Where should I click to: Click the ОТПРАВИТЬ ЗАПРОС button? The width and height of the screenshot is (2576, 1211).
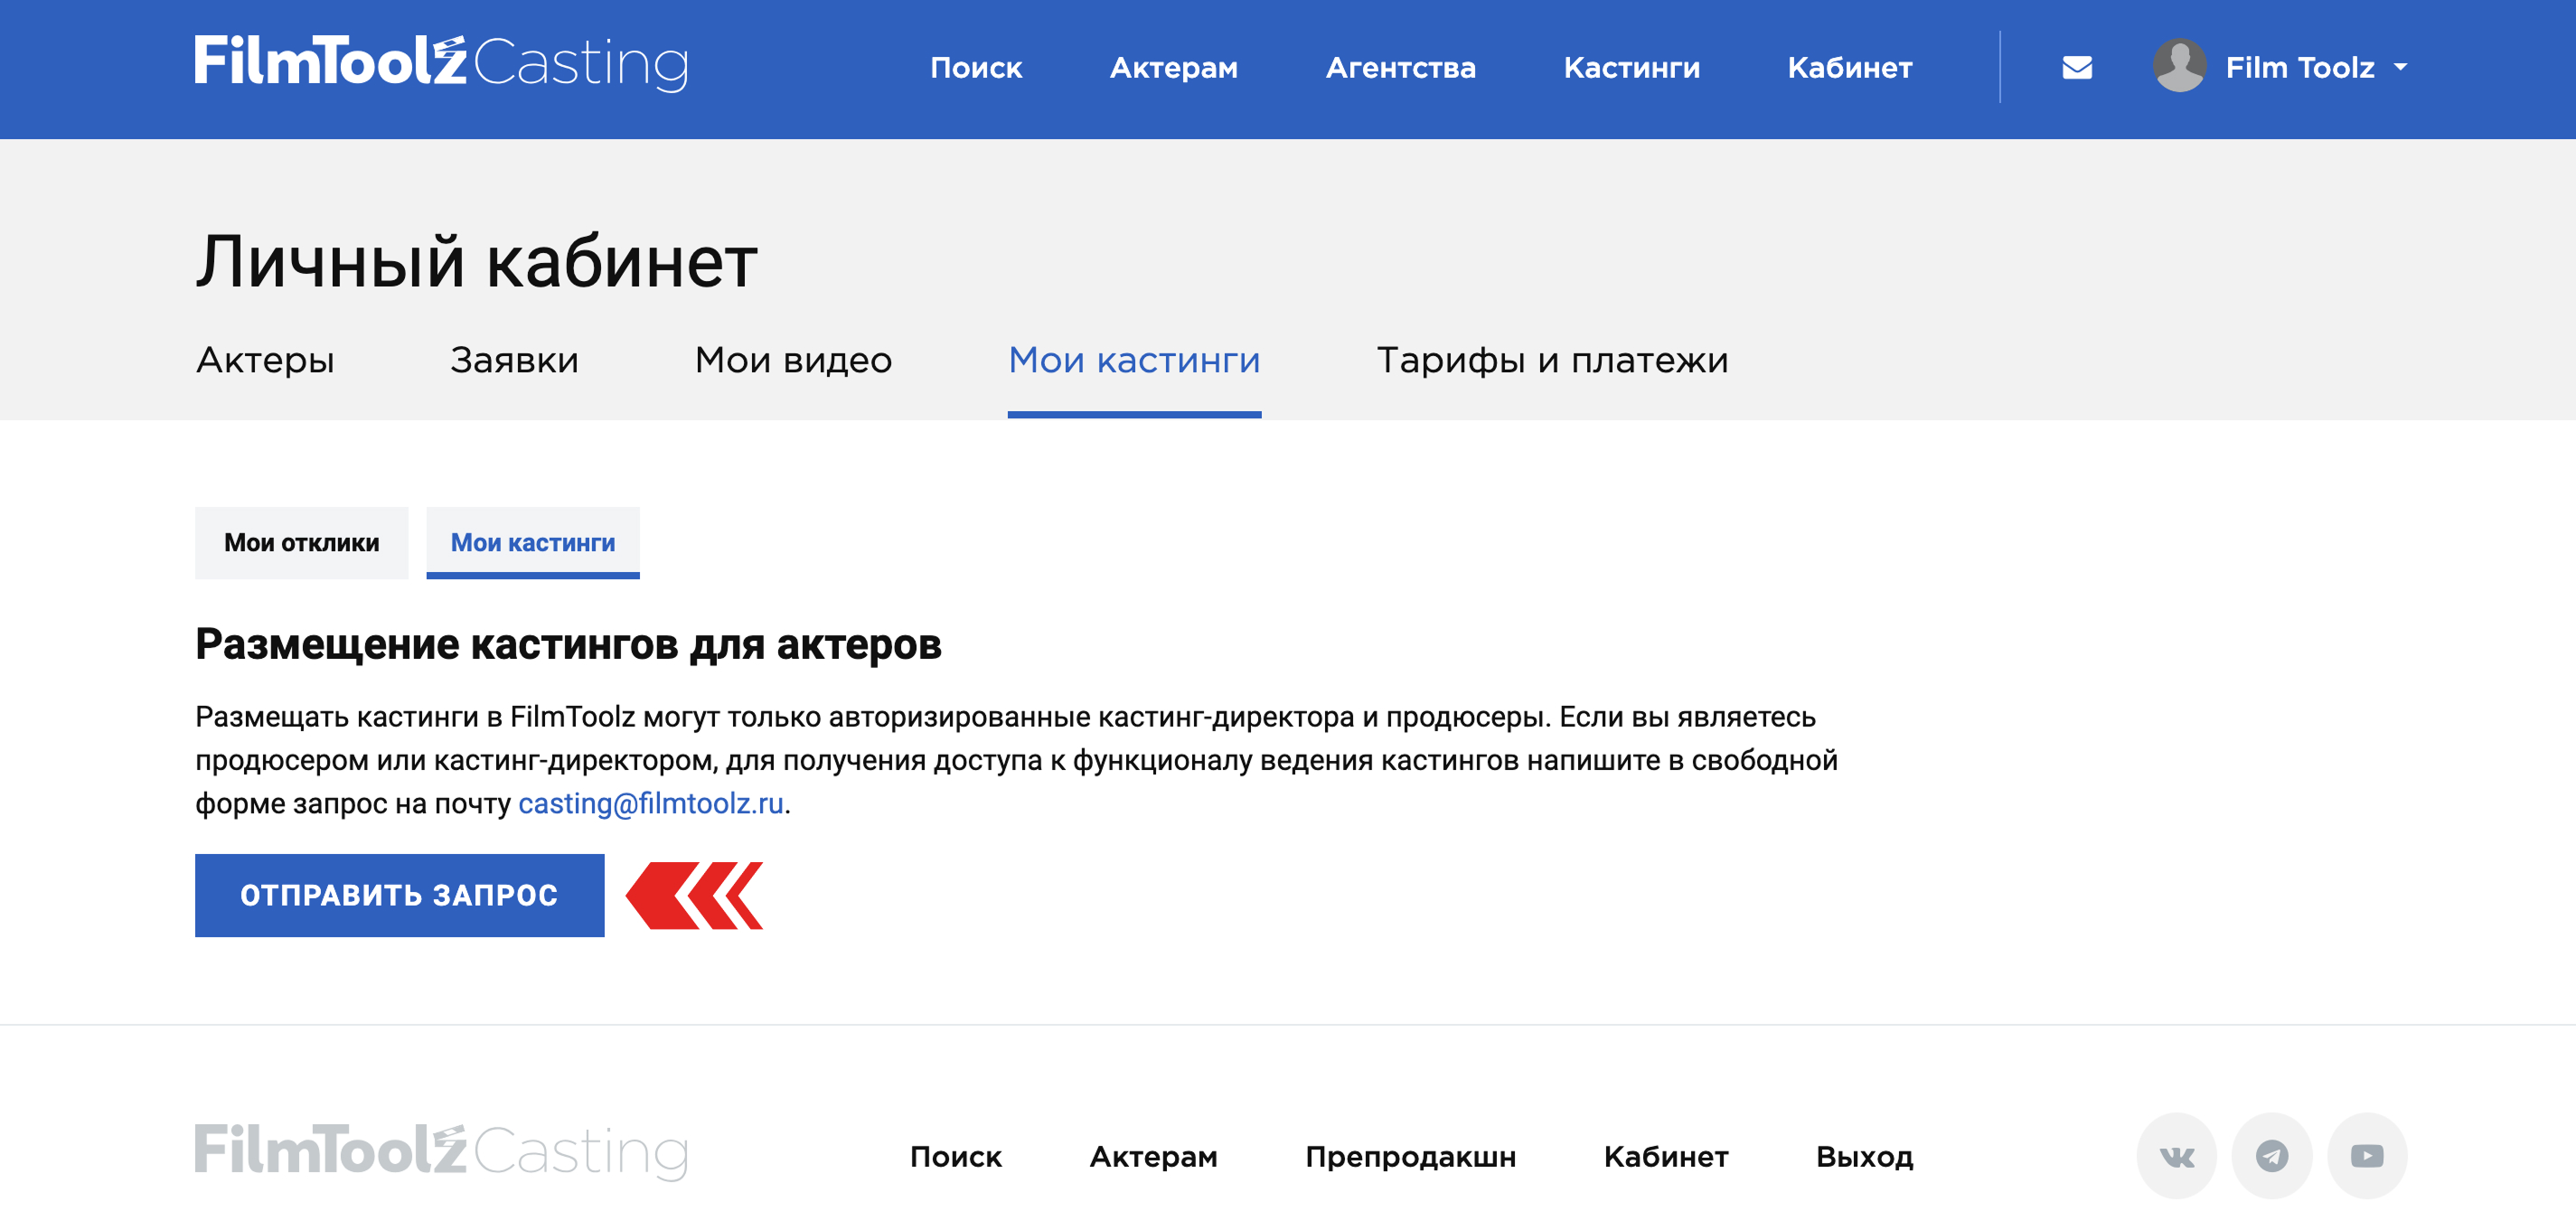[x=399, y=895]
